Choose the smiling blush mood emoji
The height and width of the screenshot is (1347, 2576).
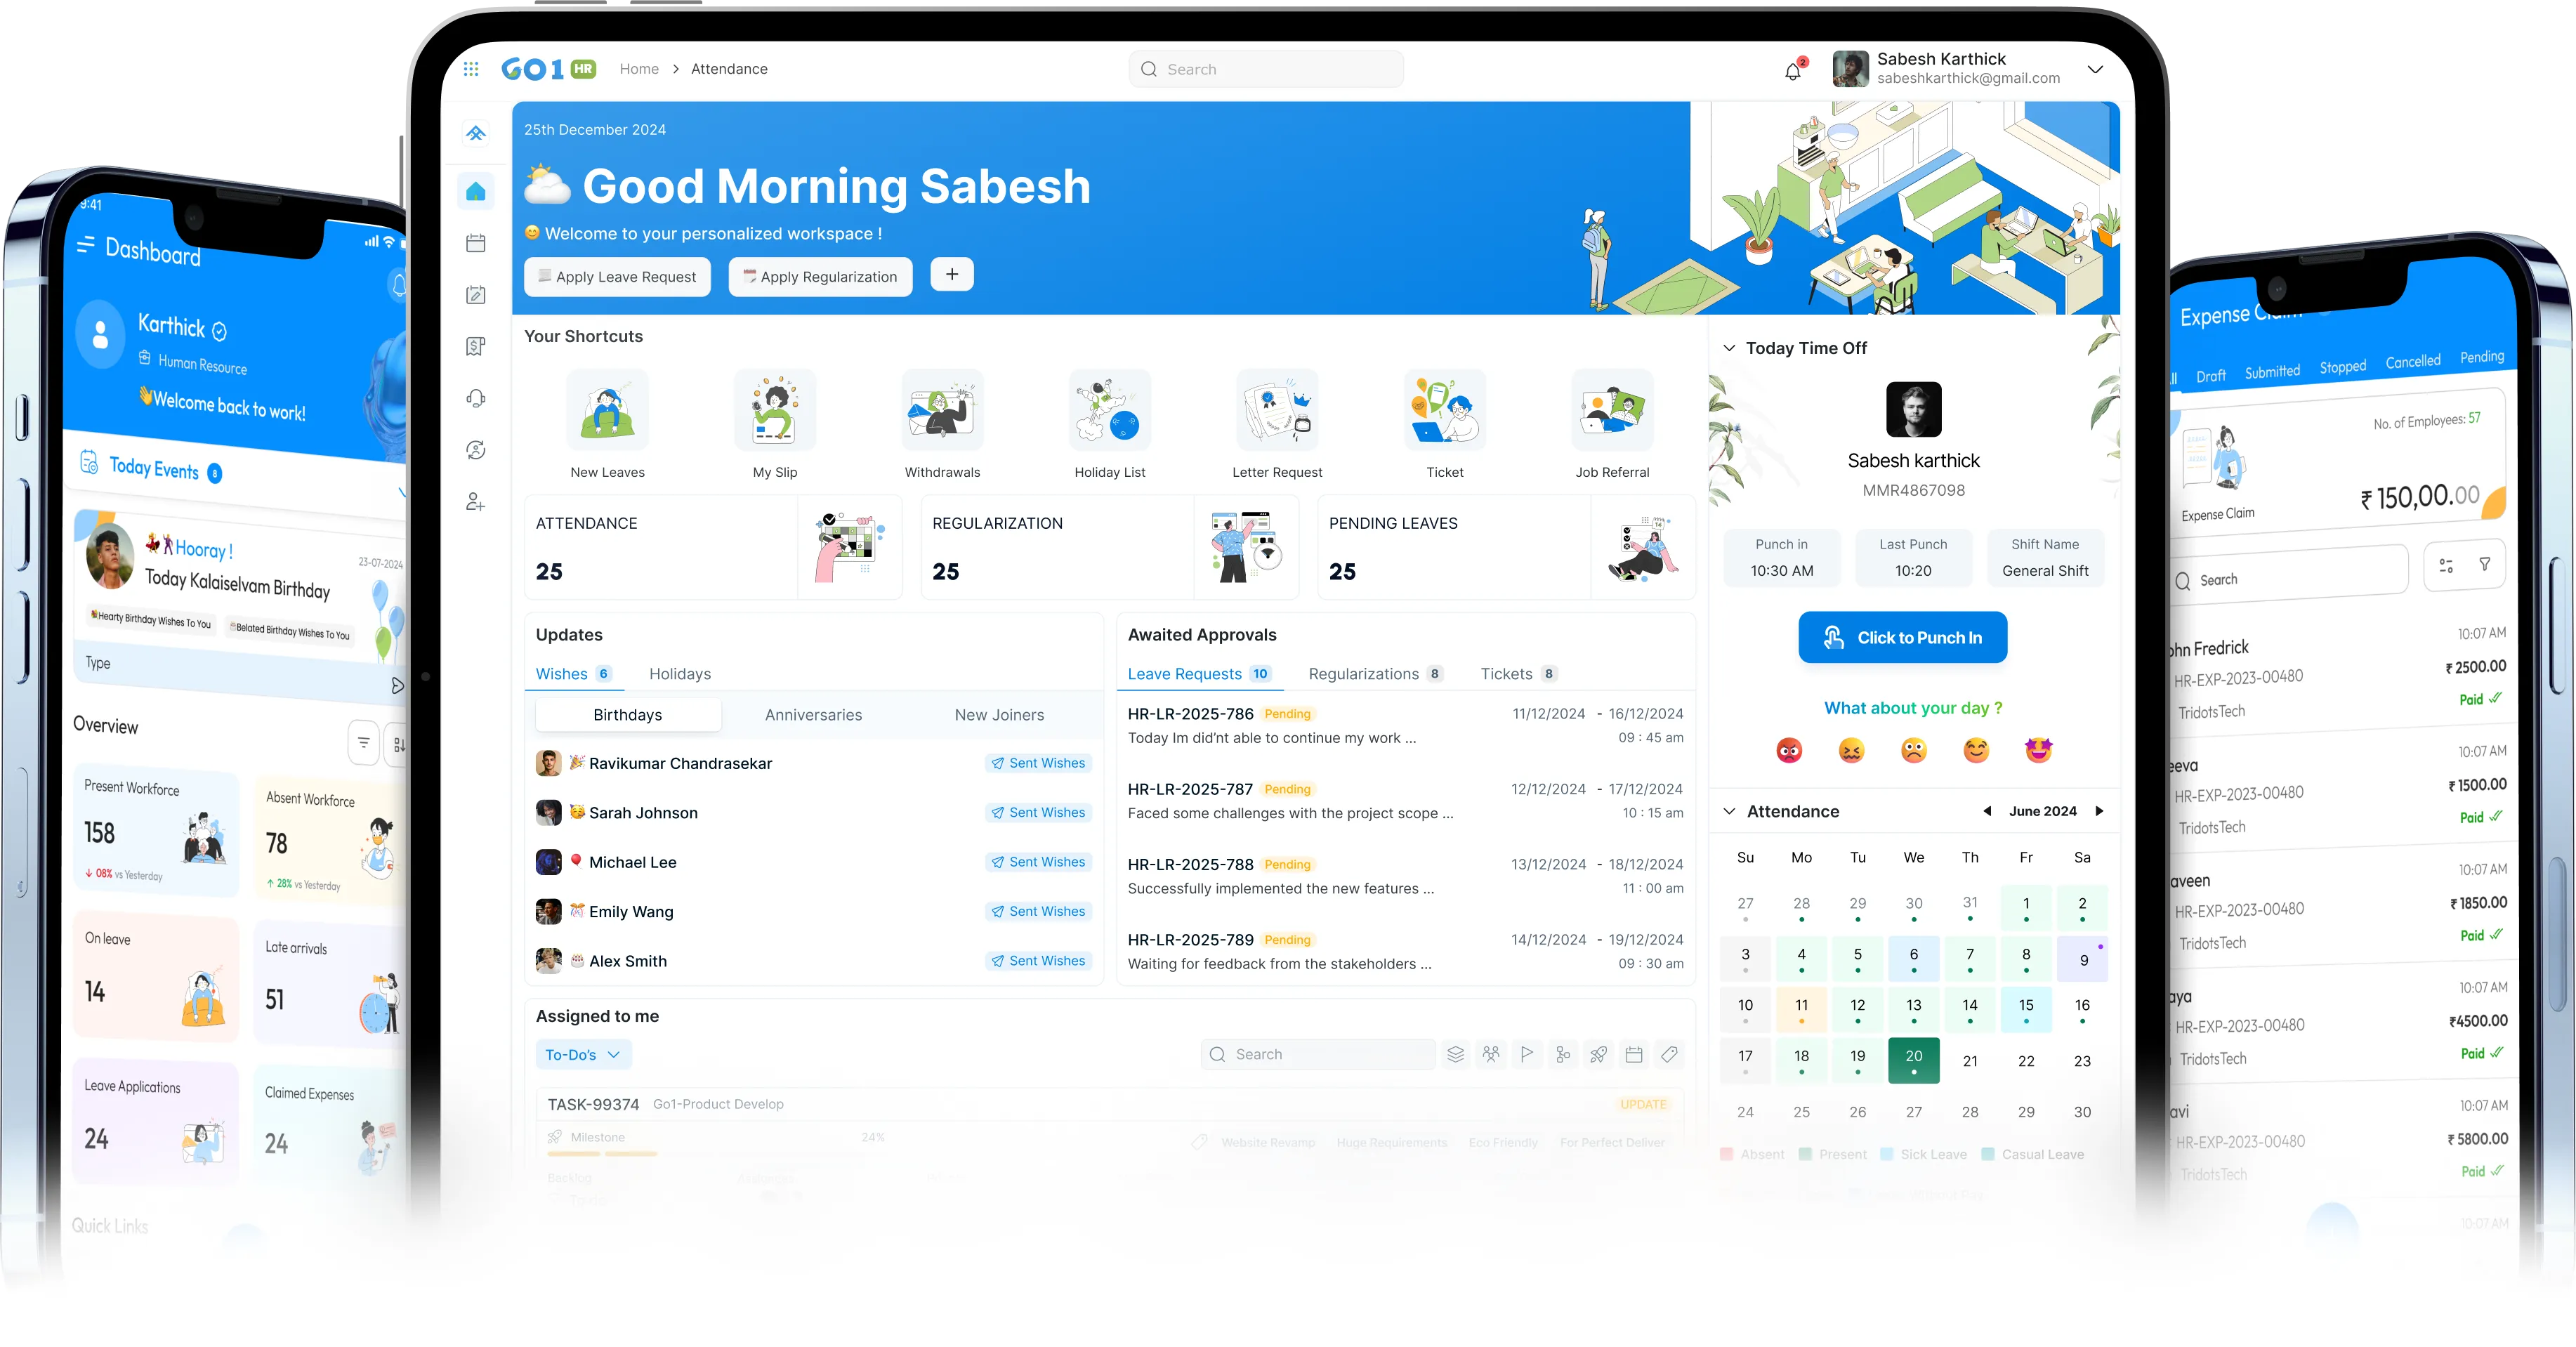1976,750
